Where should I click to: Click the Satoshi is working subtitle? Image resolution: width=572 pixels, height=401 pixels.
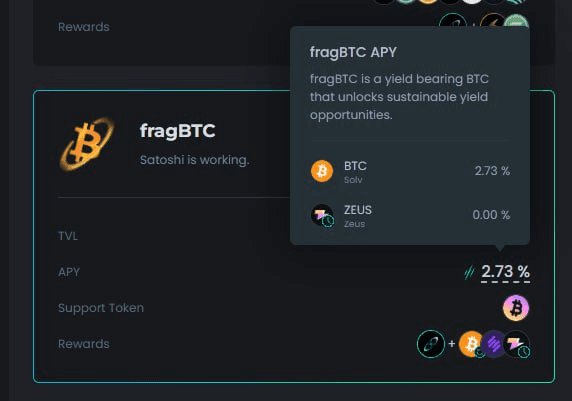point(194,160)
